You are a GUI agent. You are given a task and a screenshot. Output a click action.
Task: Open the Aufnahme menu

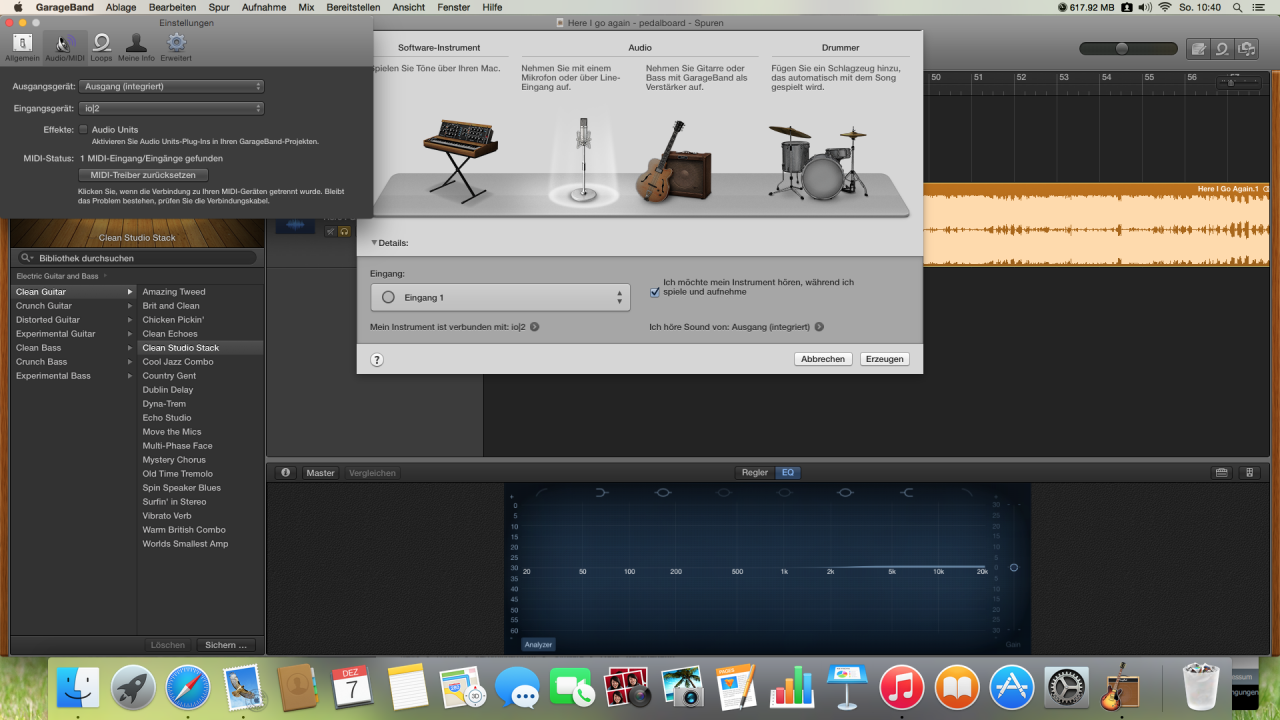(x=264, y=7)
